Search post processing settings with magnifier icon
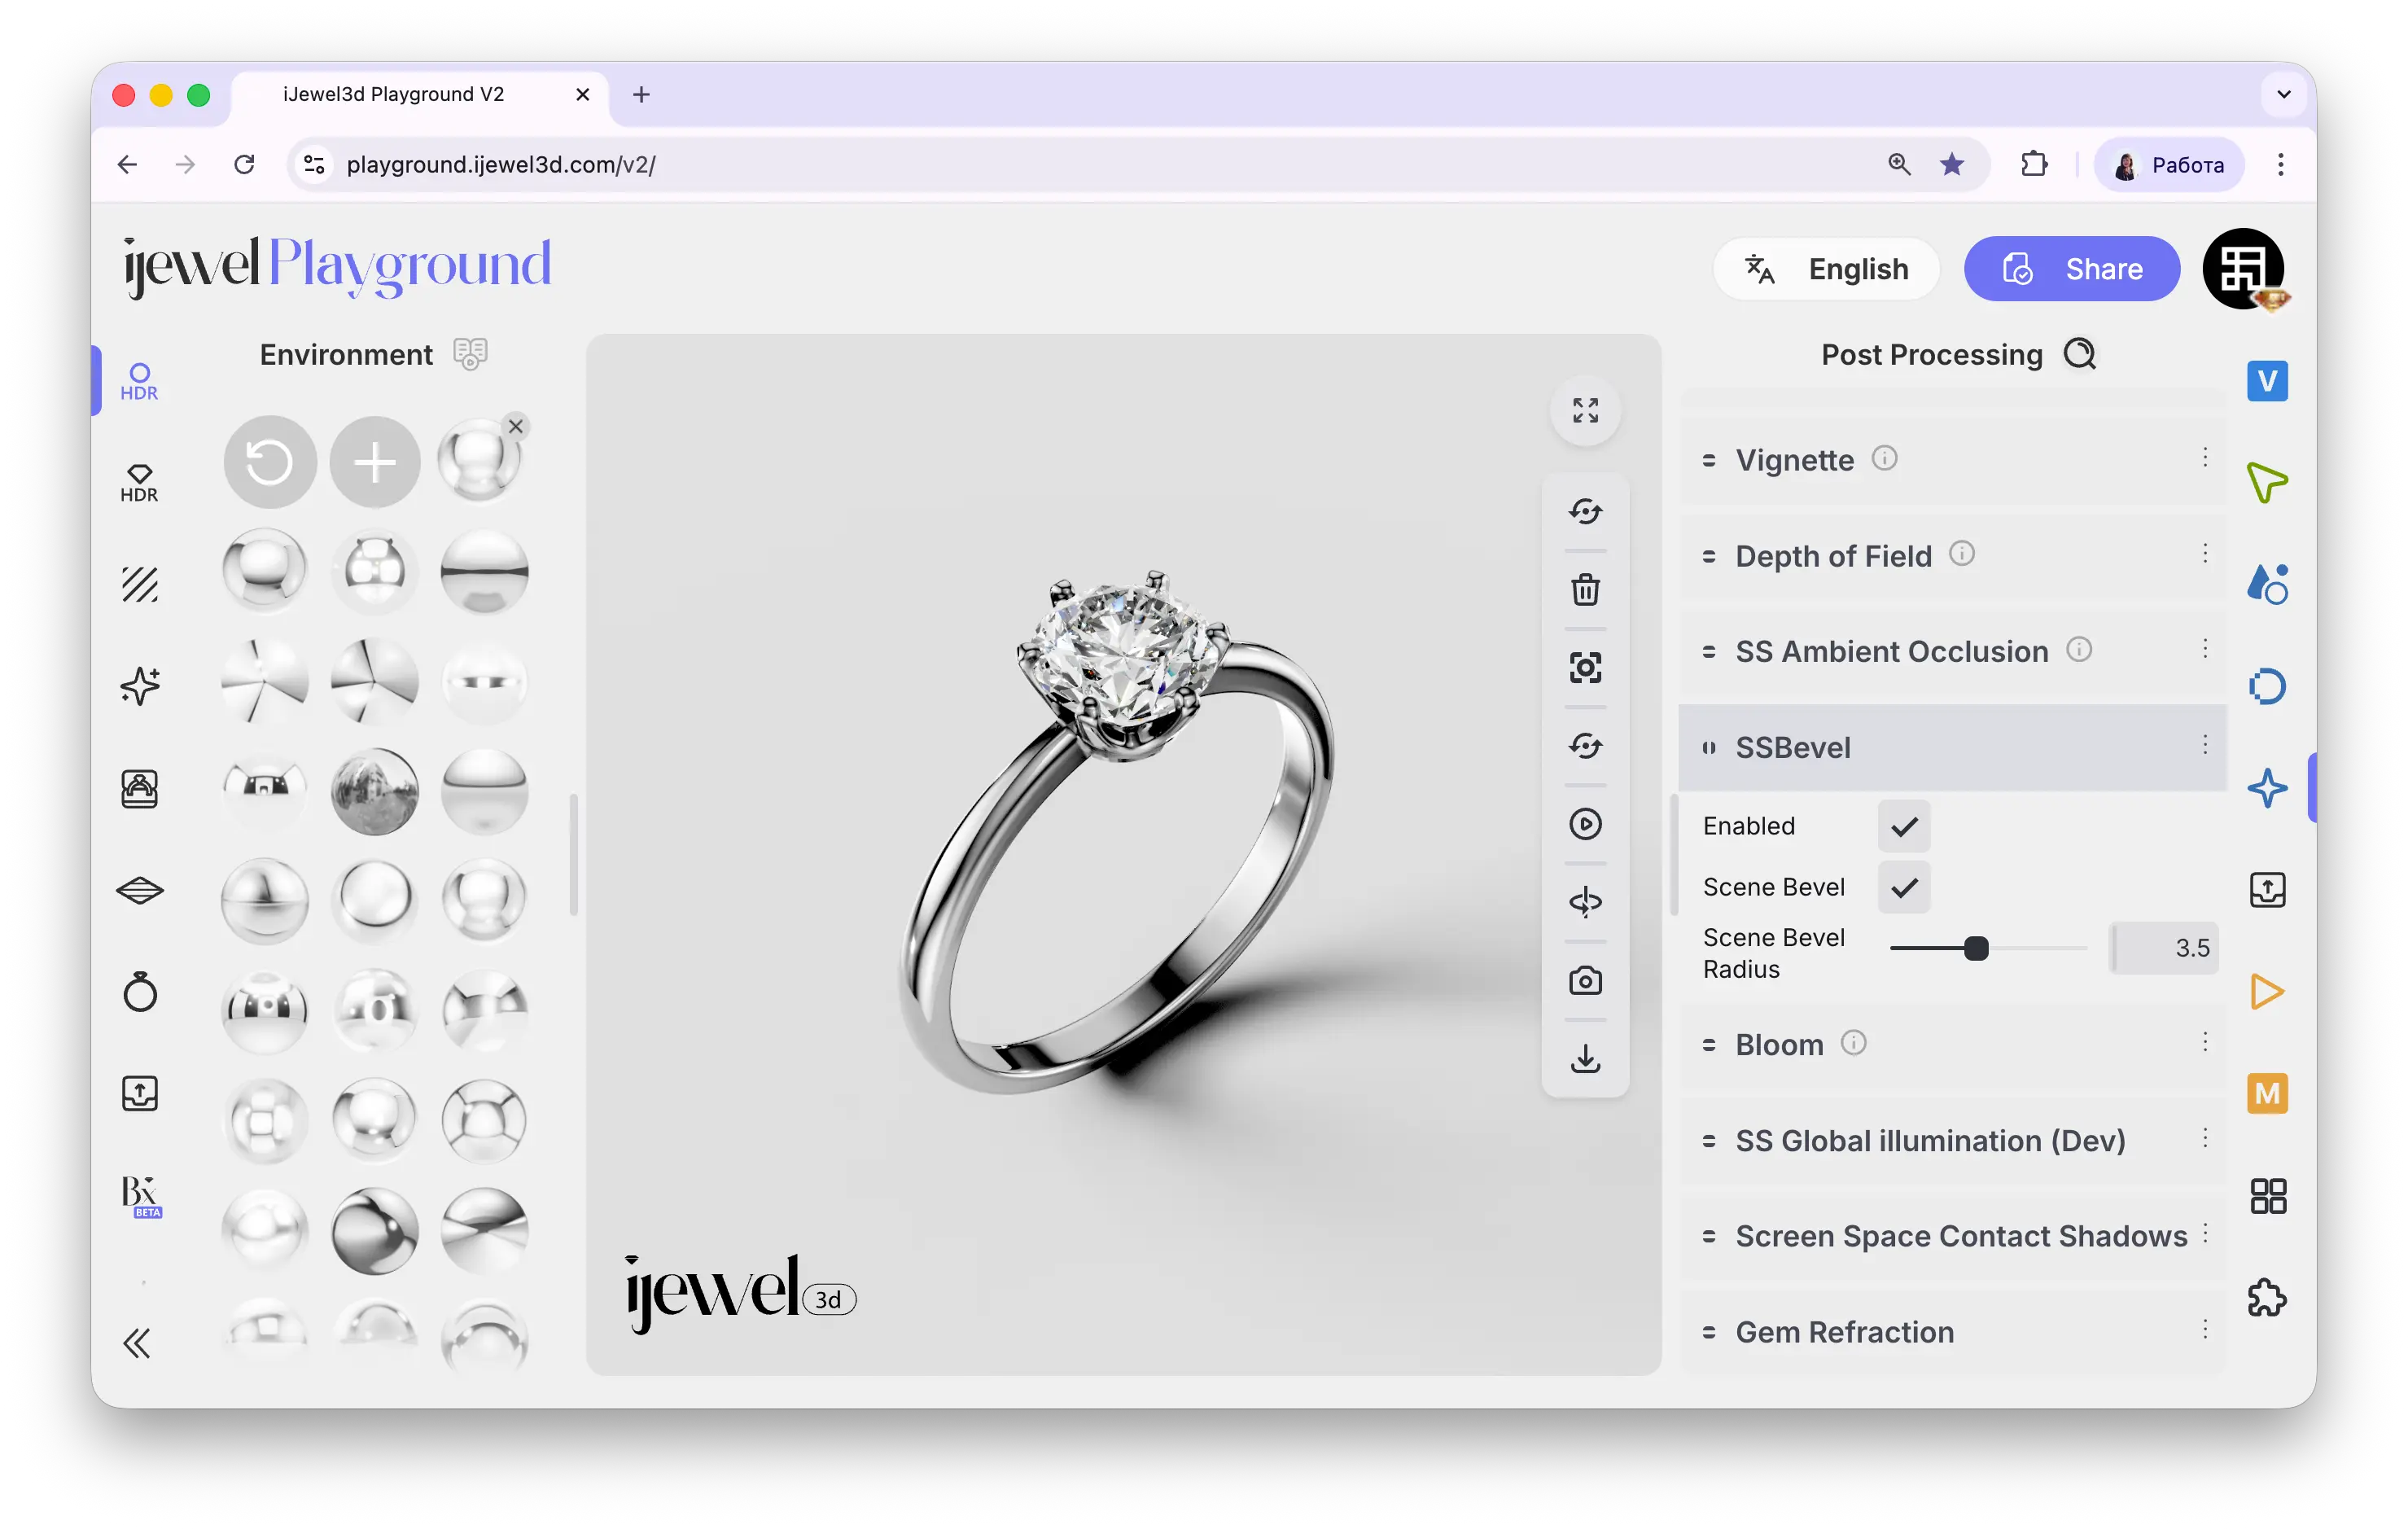 [2080, 354]
